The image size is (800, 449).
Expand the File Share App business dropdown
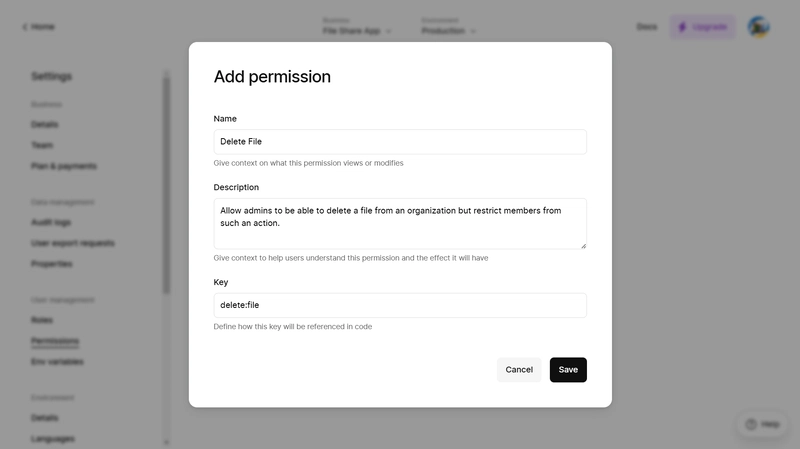[357, 31]
